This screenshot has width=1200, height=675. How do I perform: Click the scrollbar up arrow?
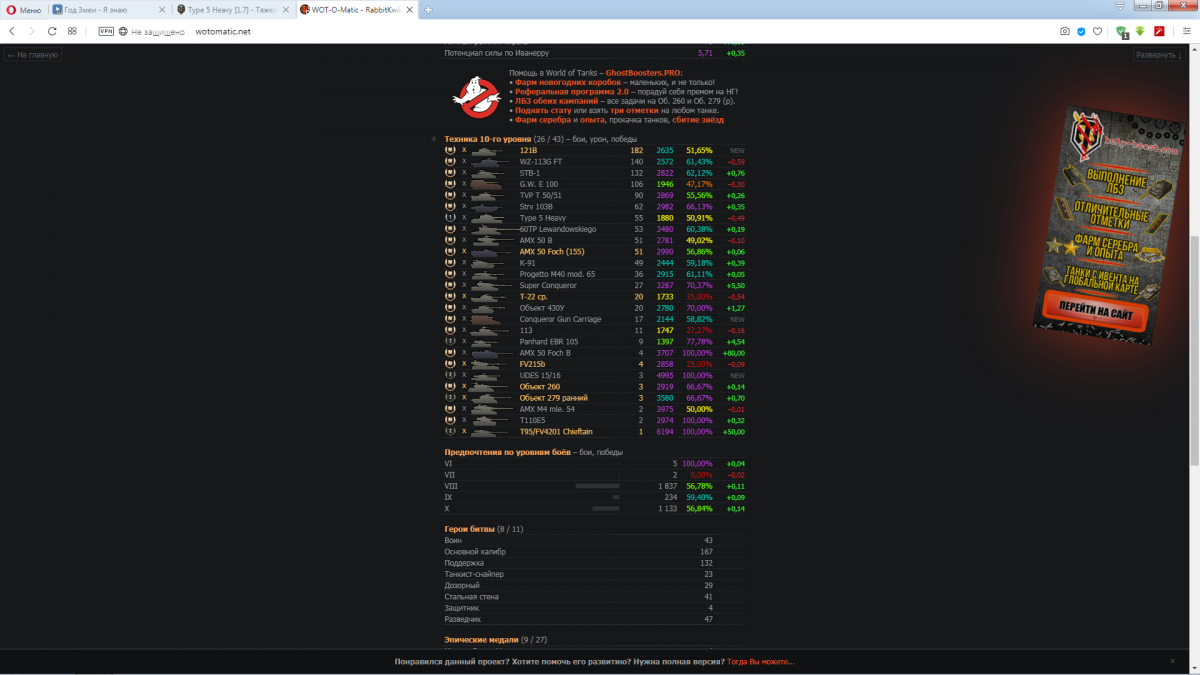[1195, 49]
